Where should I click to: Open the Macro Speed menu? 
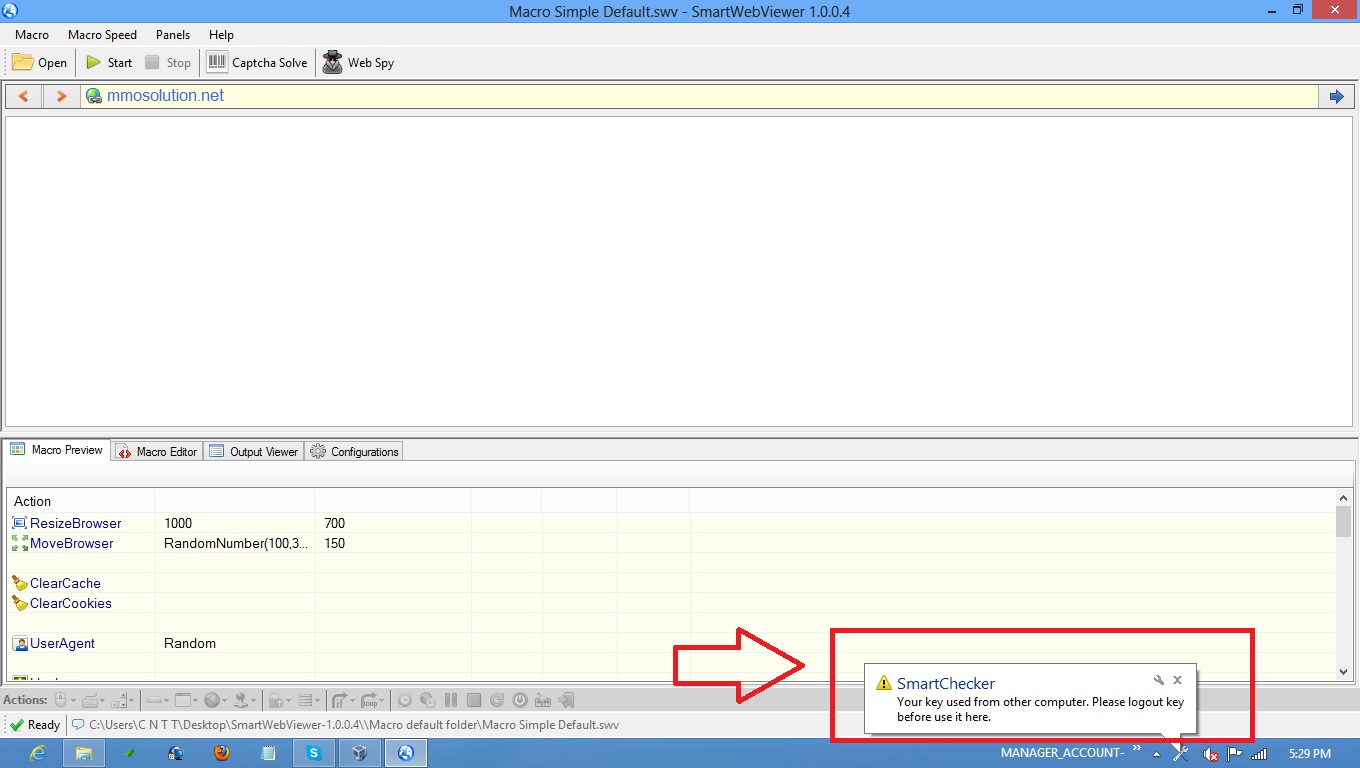[x=102, y=35]
